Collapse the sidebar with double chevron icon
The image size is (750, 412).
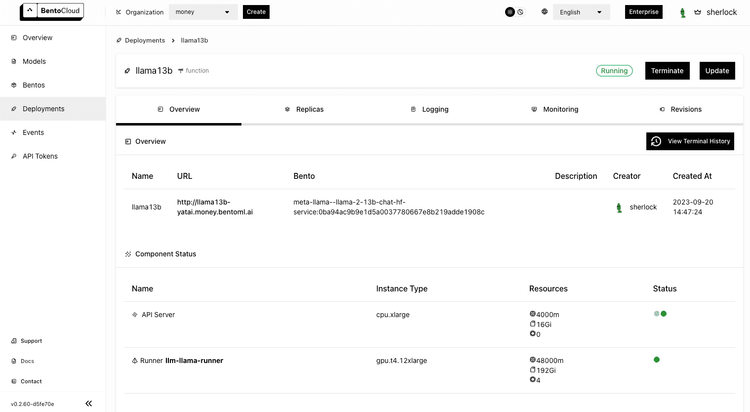click(88, 403)
